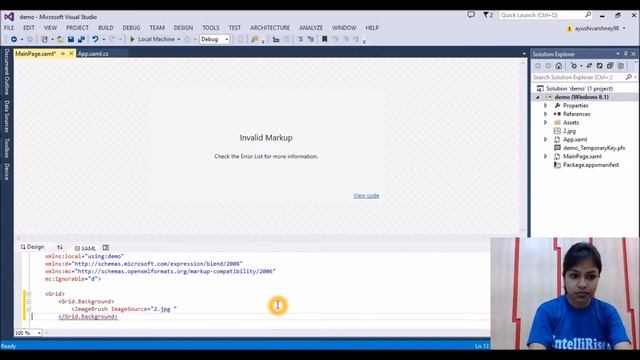This screenshot has height=360, width=640.
Task: Click the Open File folder icon
Action: coord(60,39)
